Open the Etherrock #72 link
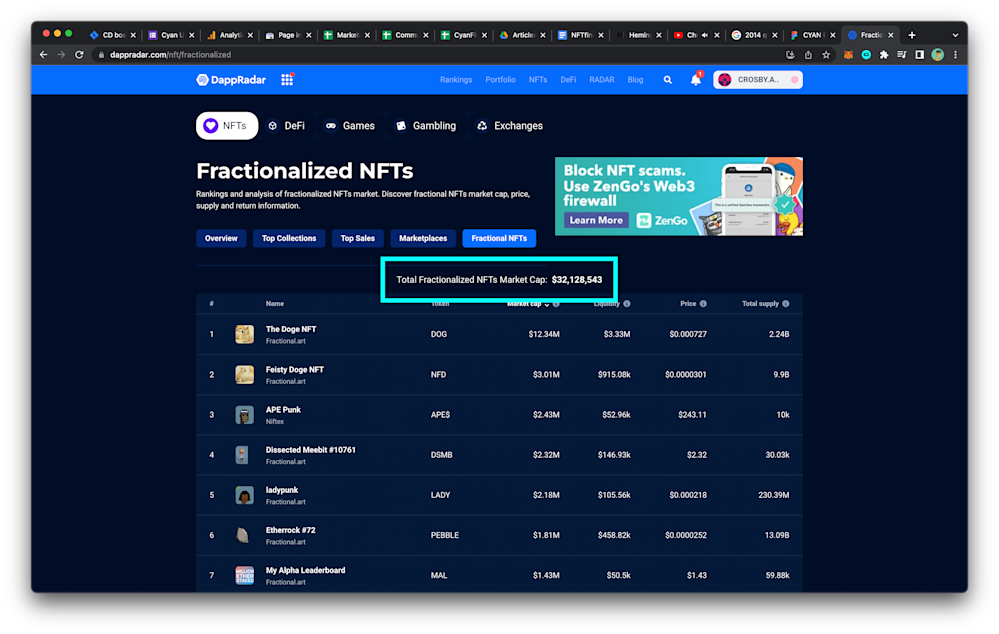The image size is (999, 634). pyautogui.click(x=291, y=530)
